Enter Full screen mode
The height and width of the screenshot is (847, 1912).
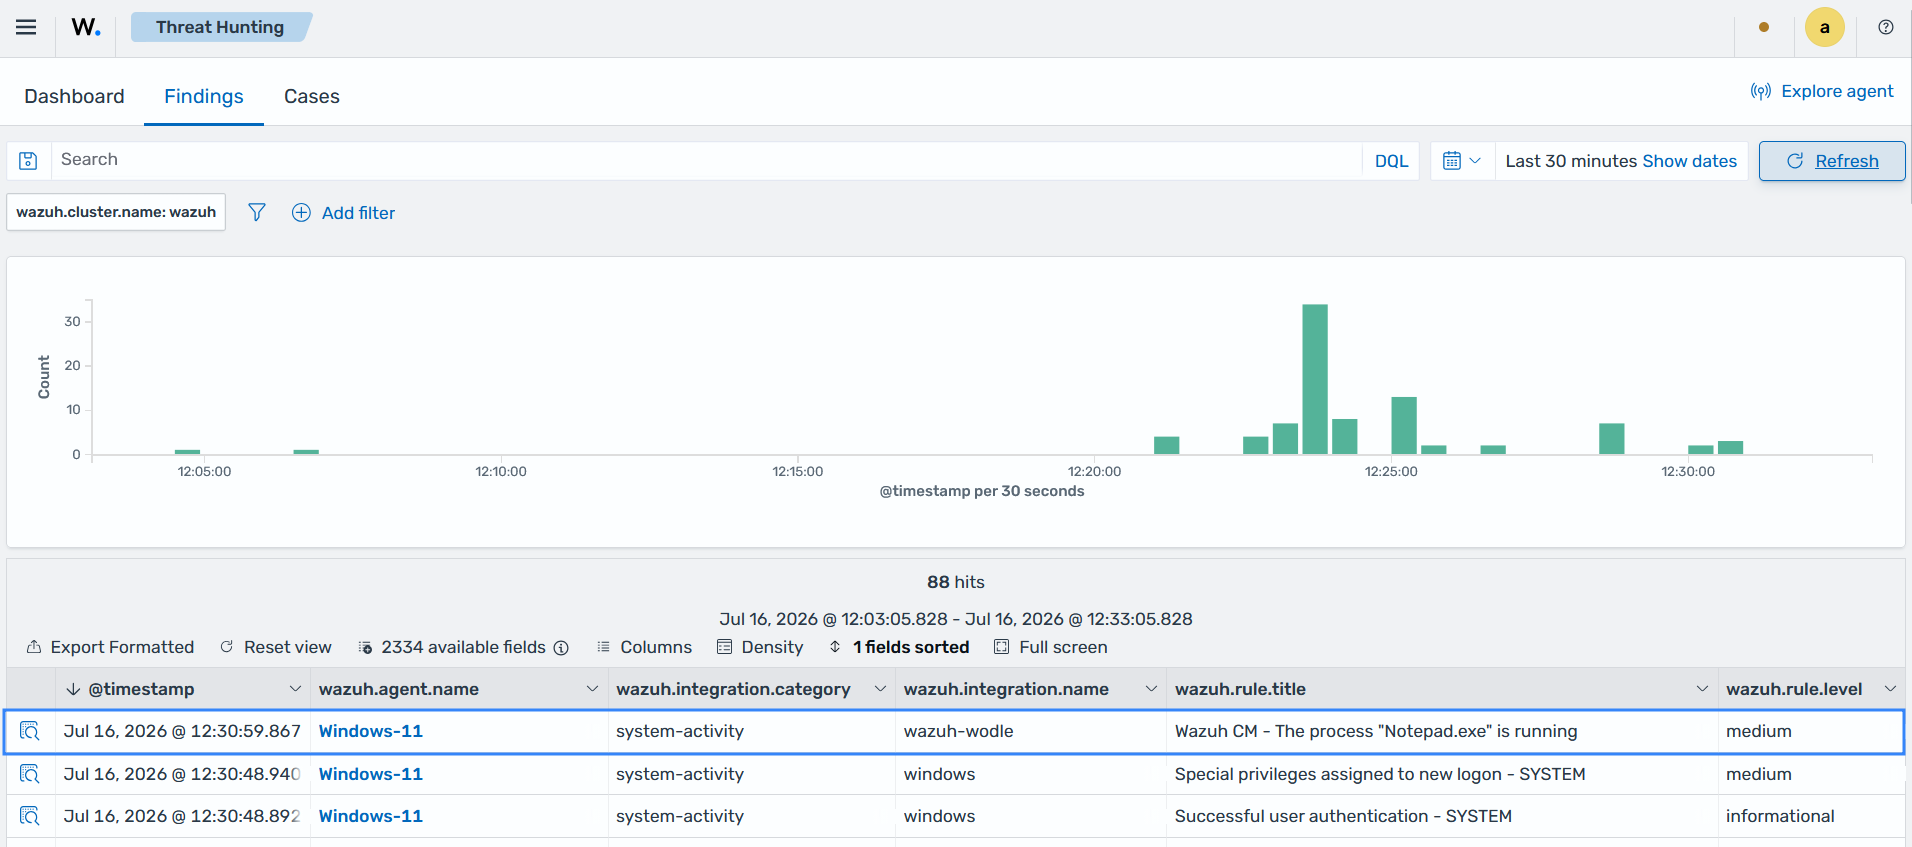(x=1051, y=647)
